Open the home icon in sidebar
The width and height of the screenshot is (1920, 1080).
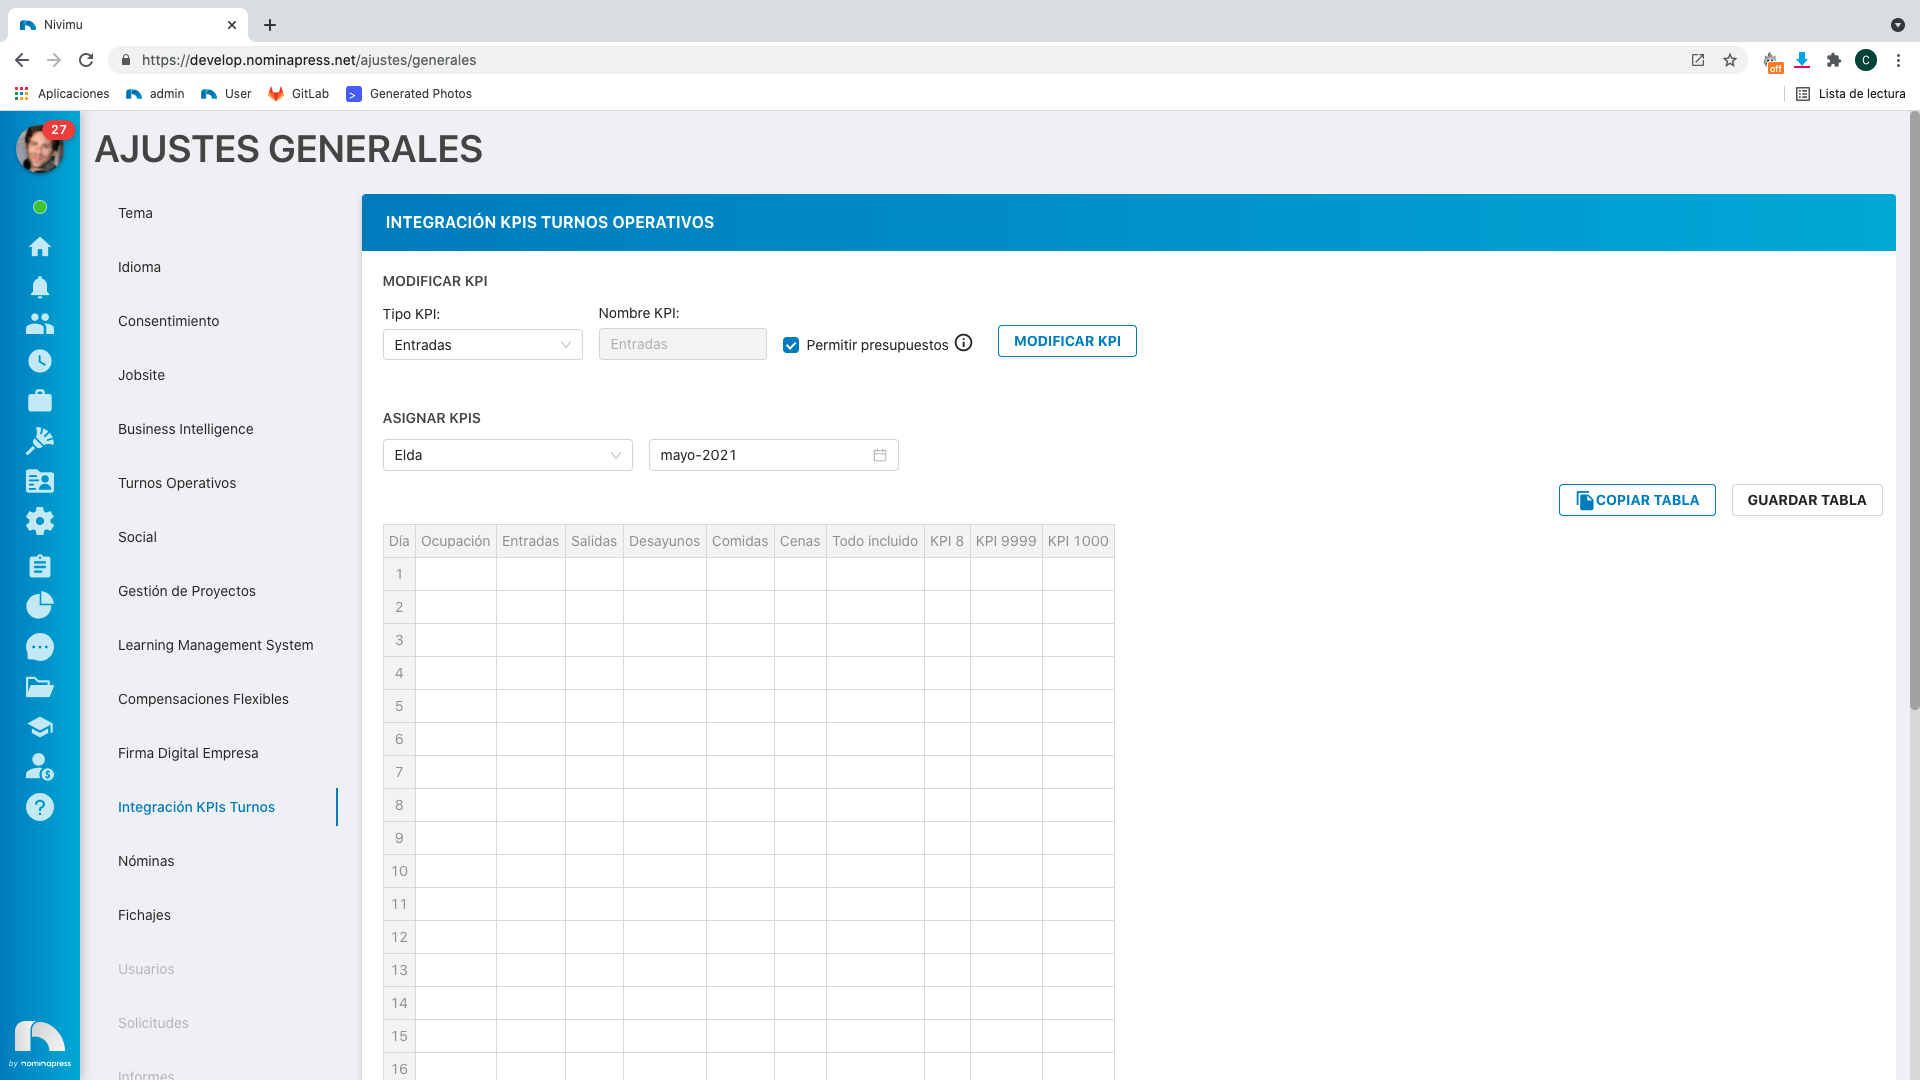coord(40,246)
